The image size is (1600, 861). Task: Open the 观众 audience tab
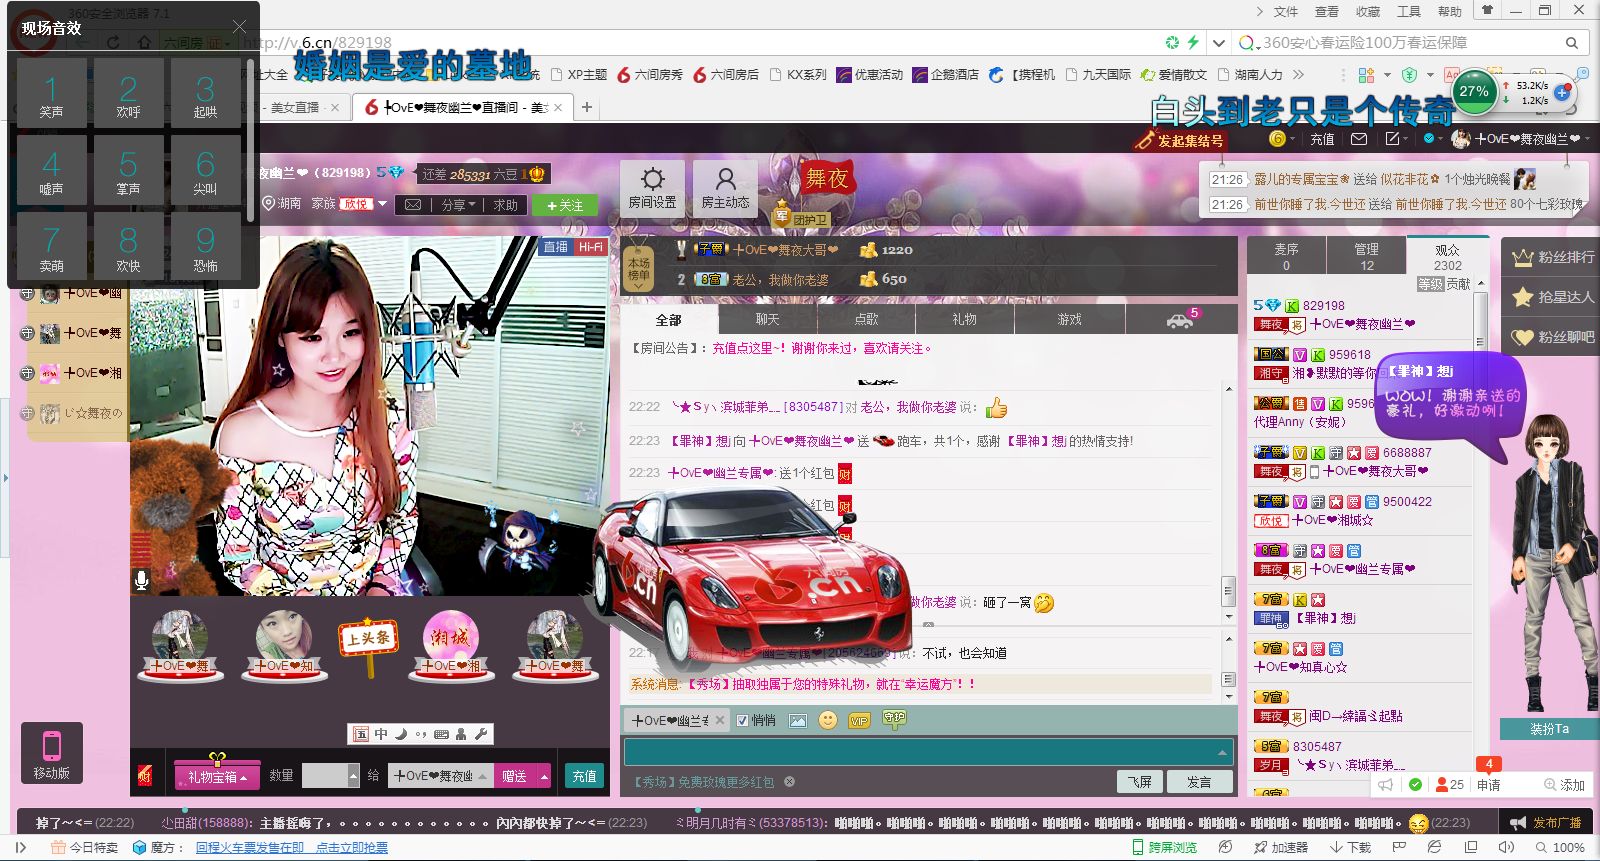1447,256
